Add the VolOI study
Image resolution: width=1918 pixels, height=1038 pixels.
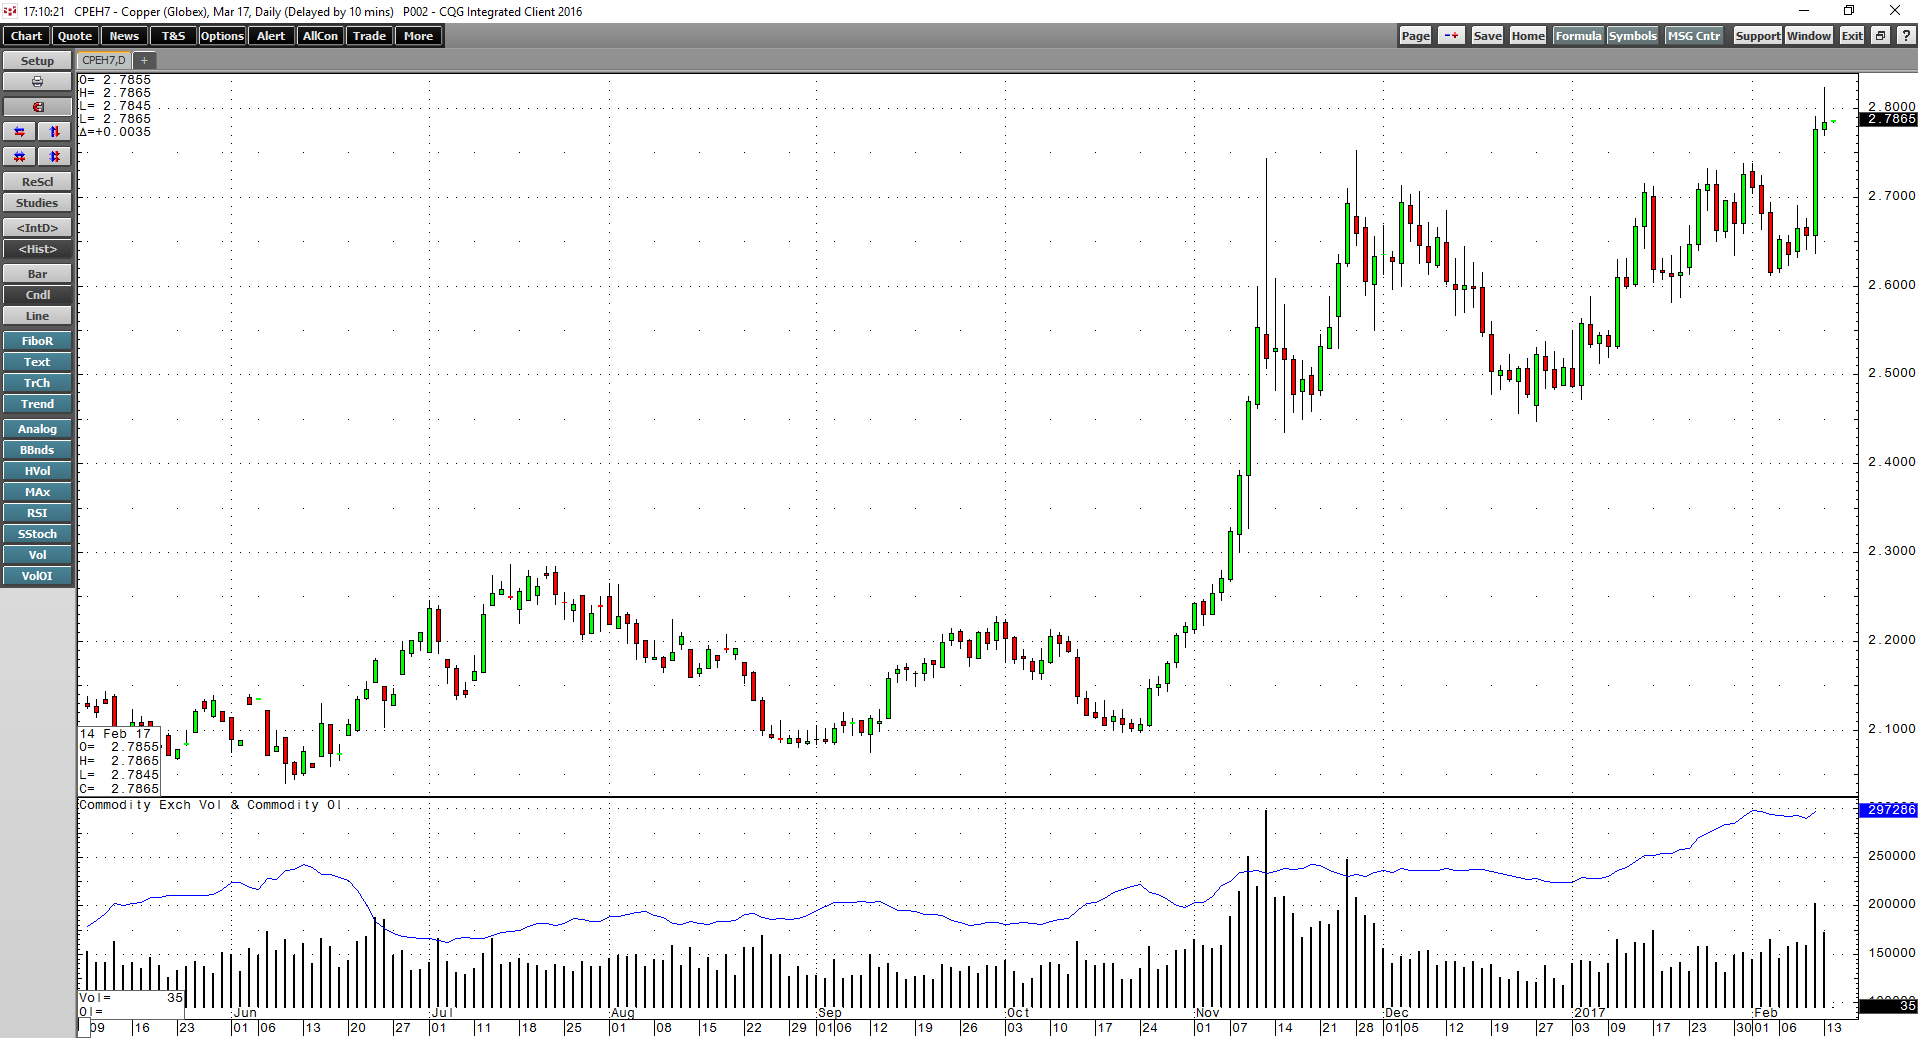pos(37,576)
